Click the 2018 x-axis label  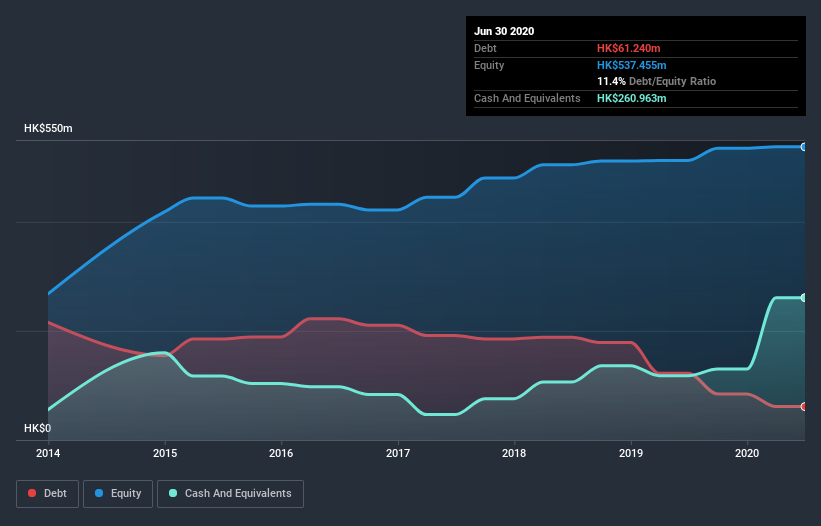tap(514, 453)
